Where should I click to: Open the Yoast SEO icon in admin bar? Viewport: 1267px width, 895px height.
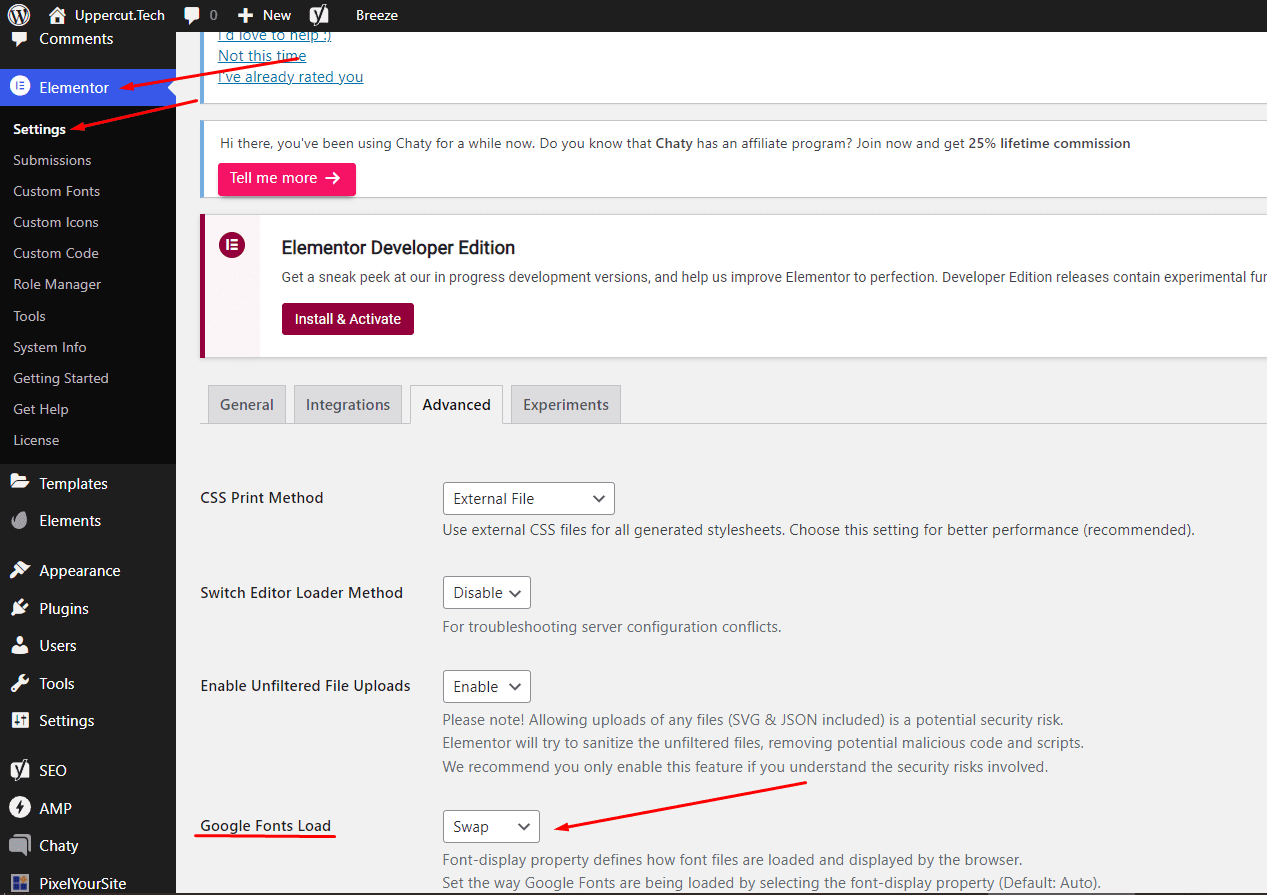[319, 15]
